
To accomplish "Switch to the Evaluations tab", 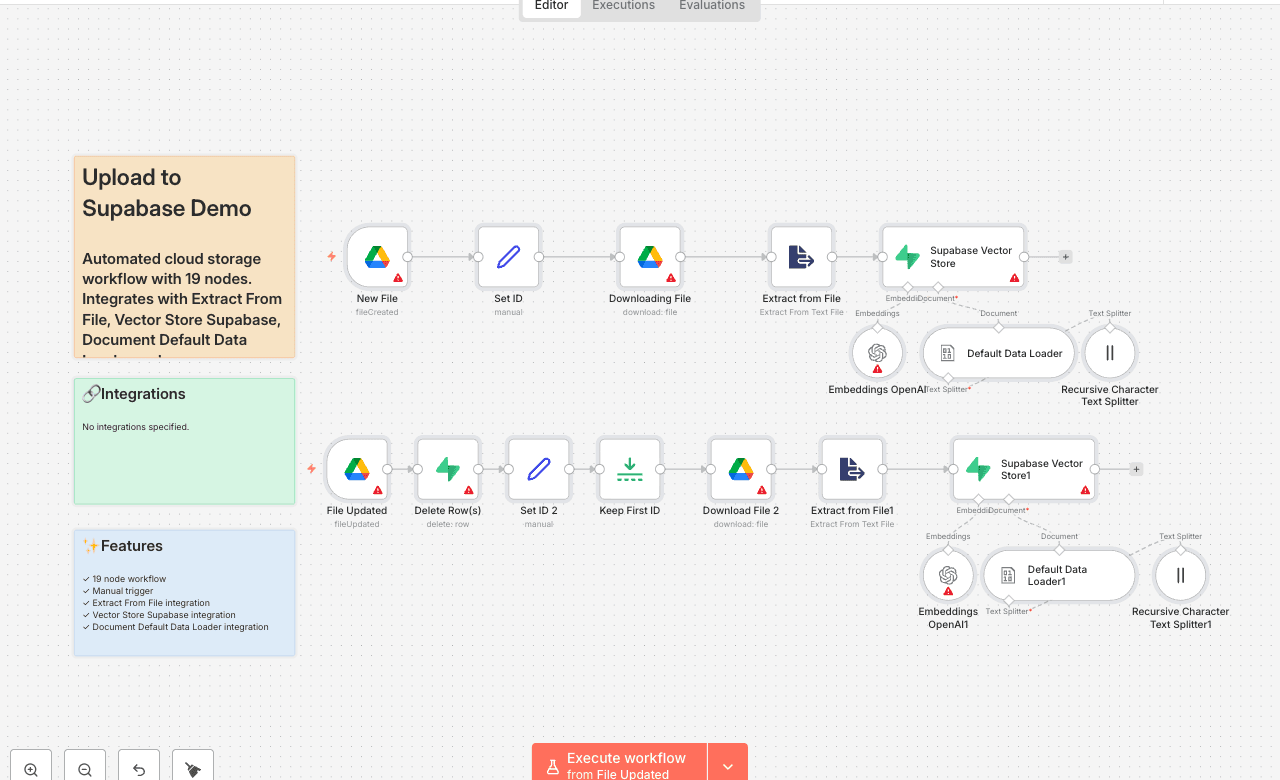I will (x=711, y=6).
